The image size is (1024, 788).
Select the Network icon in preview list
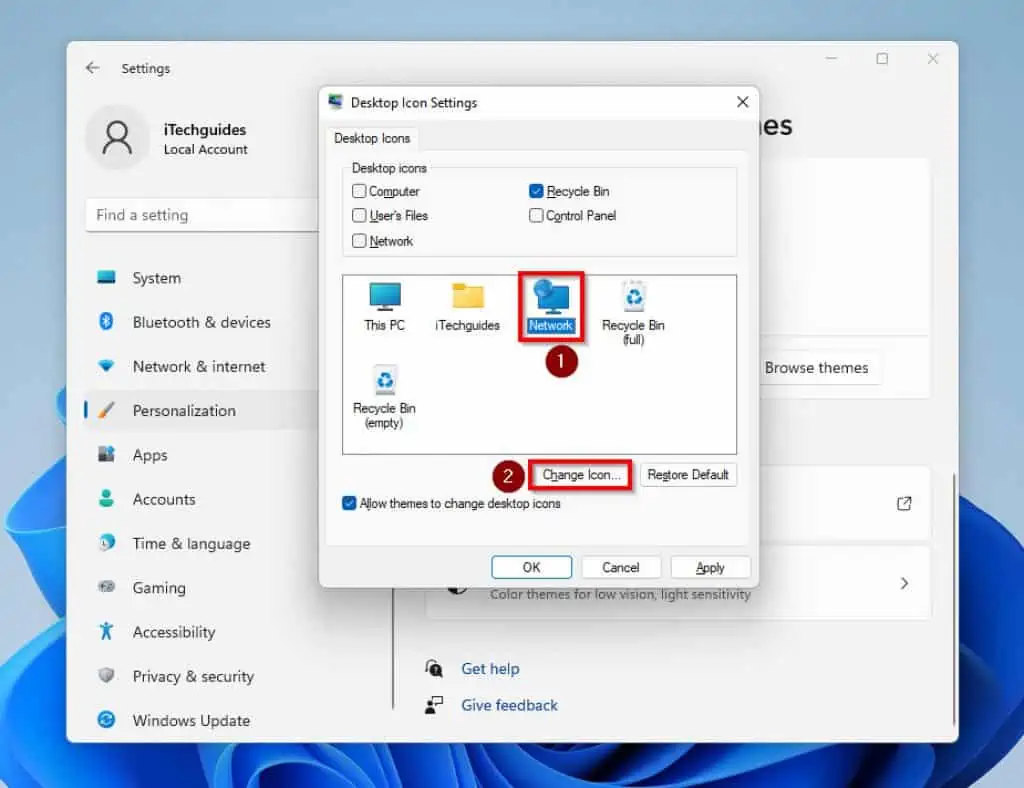tap(551, 306)
